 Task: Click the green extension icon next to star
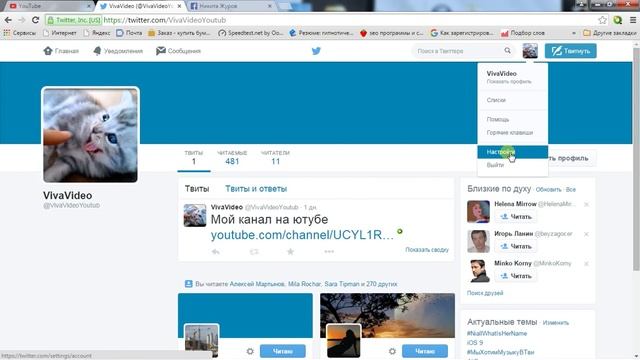coord(618,20)
